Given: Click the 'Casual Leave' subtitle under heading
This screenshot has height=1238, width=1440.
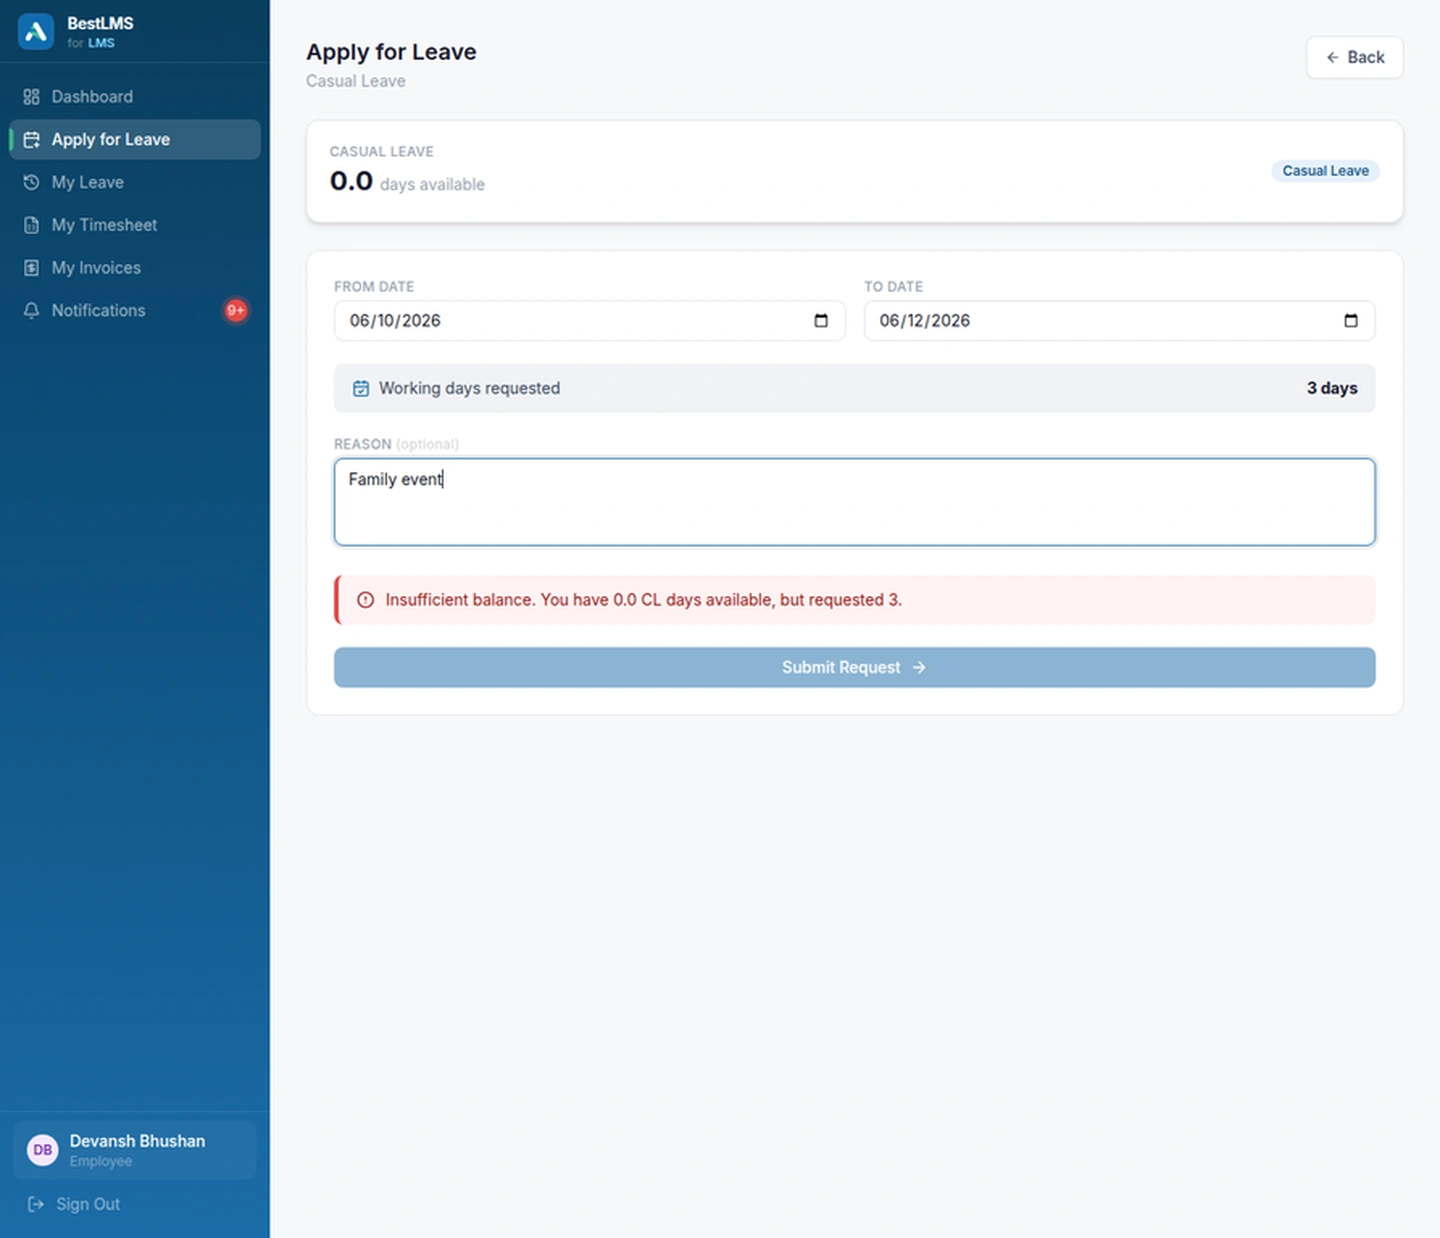Looking at the screenshot, I should 355,81.
